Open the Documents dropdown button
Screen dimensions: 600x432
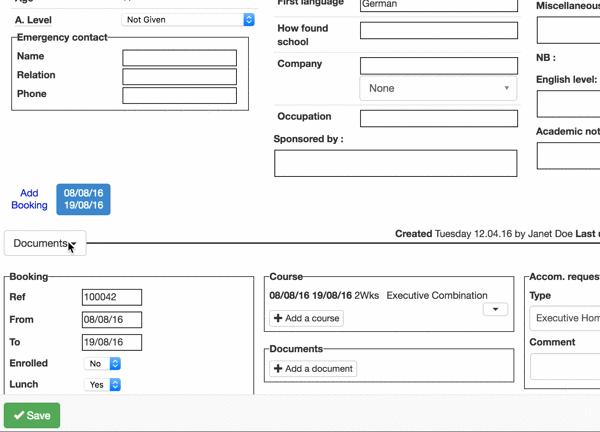pos(45,243)
